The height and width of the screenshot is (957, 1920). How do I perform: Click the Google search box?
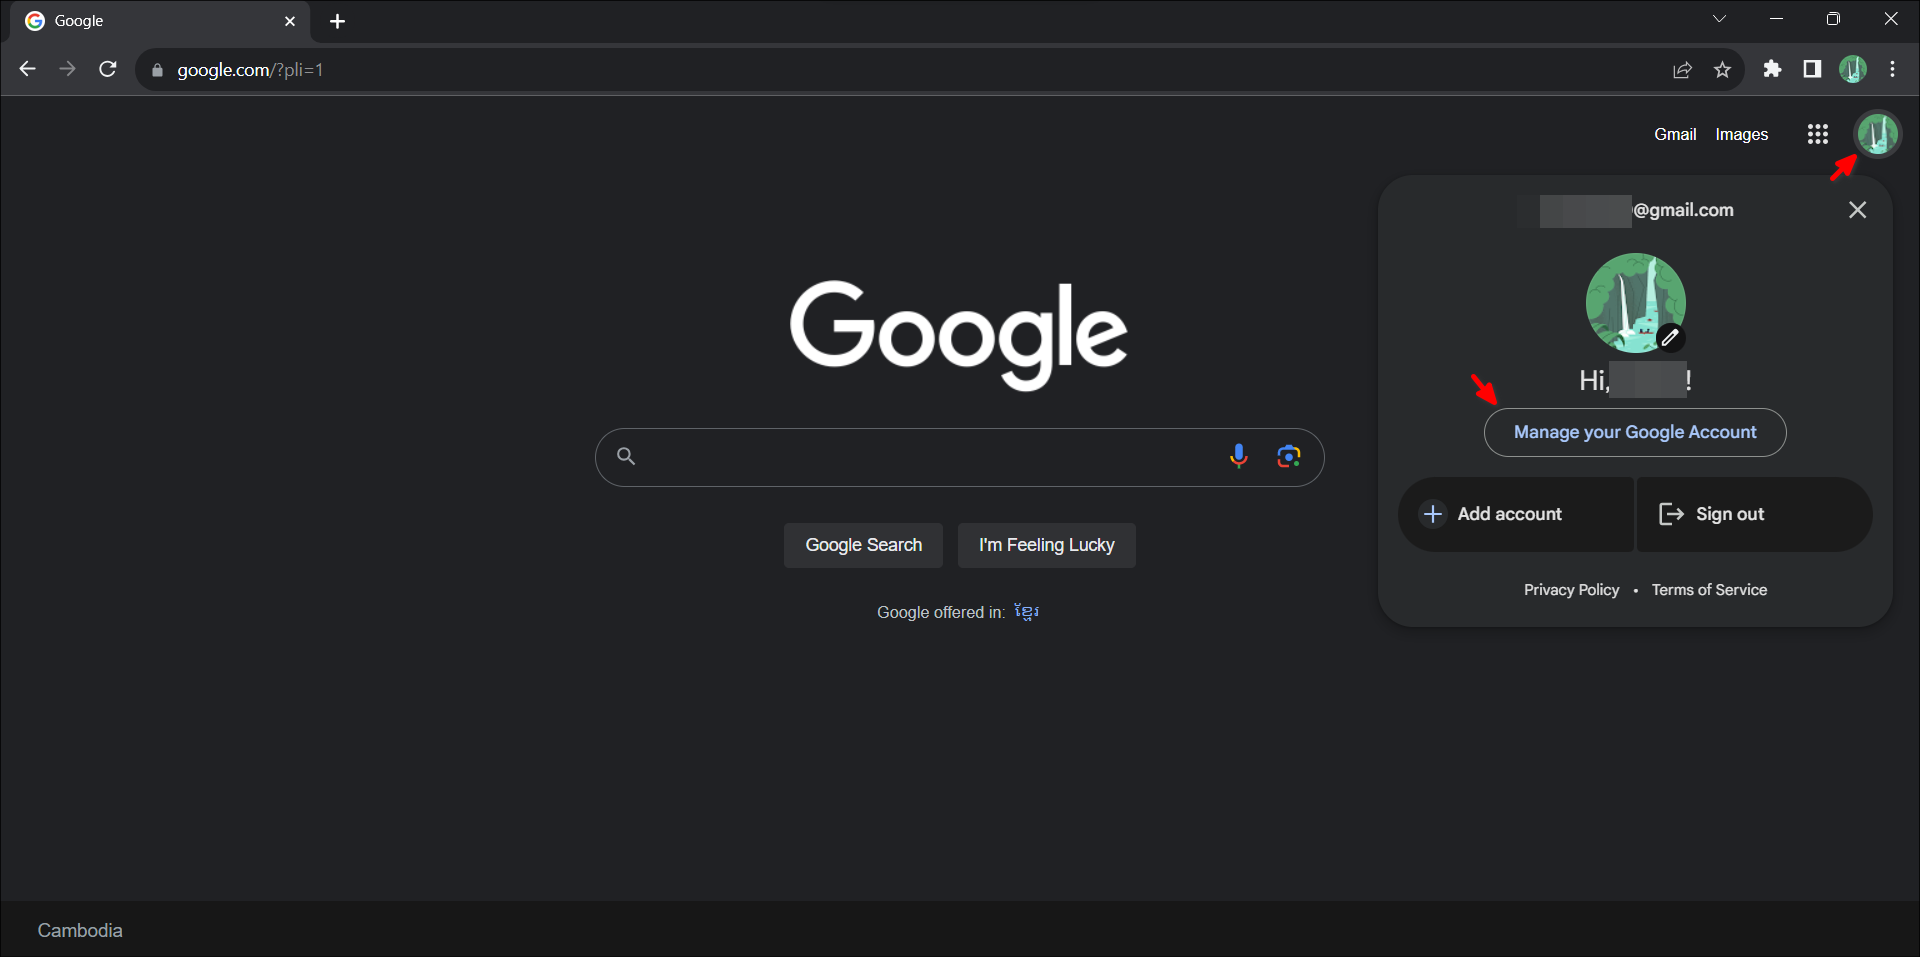959,457
